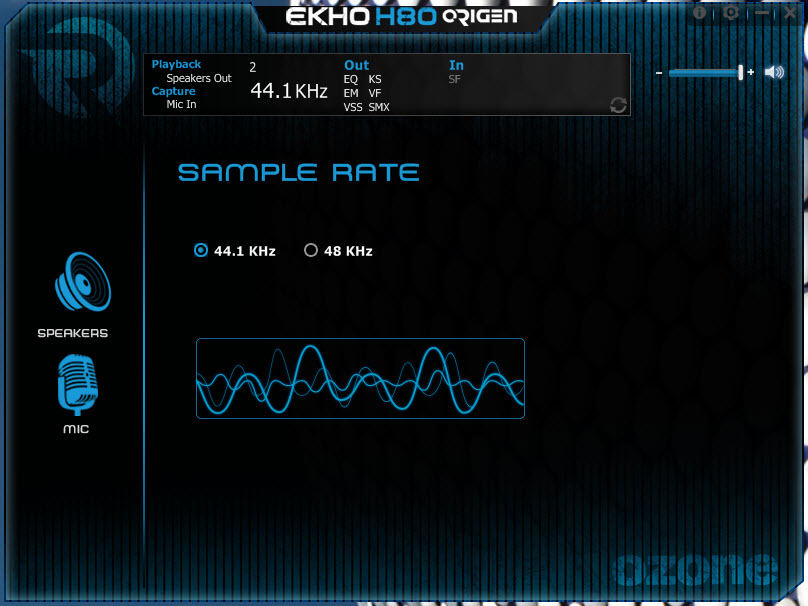Close the Ekho H80 window
This screenshot has width=808, height=606.
click(x=790, y=13)
